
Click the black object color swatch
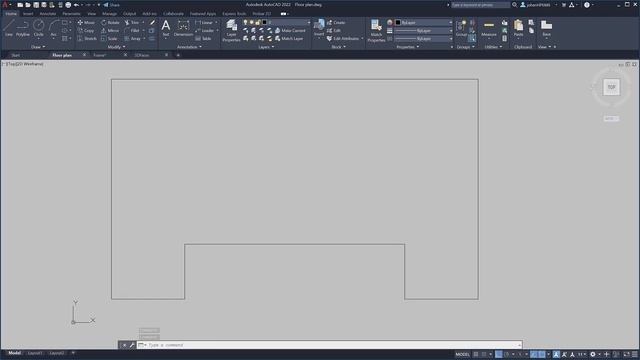(x=398, y=22)
